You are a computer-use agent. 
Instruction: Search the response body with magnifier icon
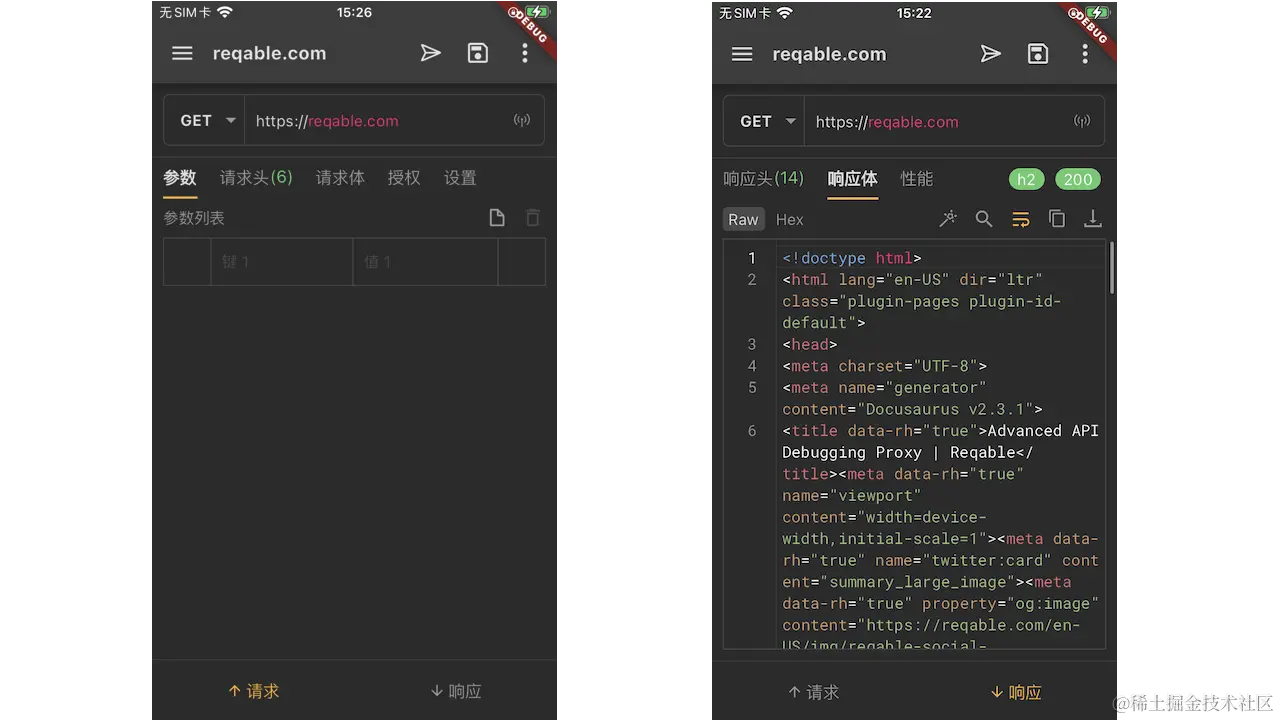[984, 219]
